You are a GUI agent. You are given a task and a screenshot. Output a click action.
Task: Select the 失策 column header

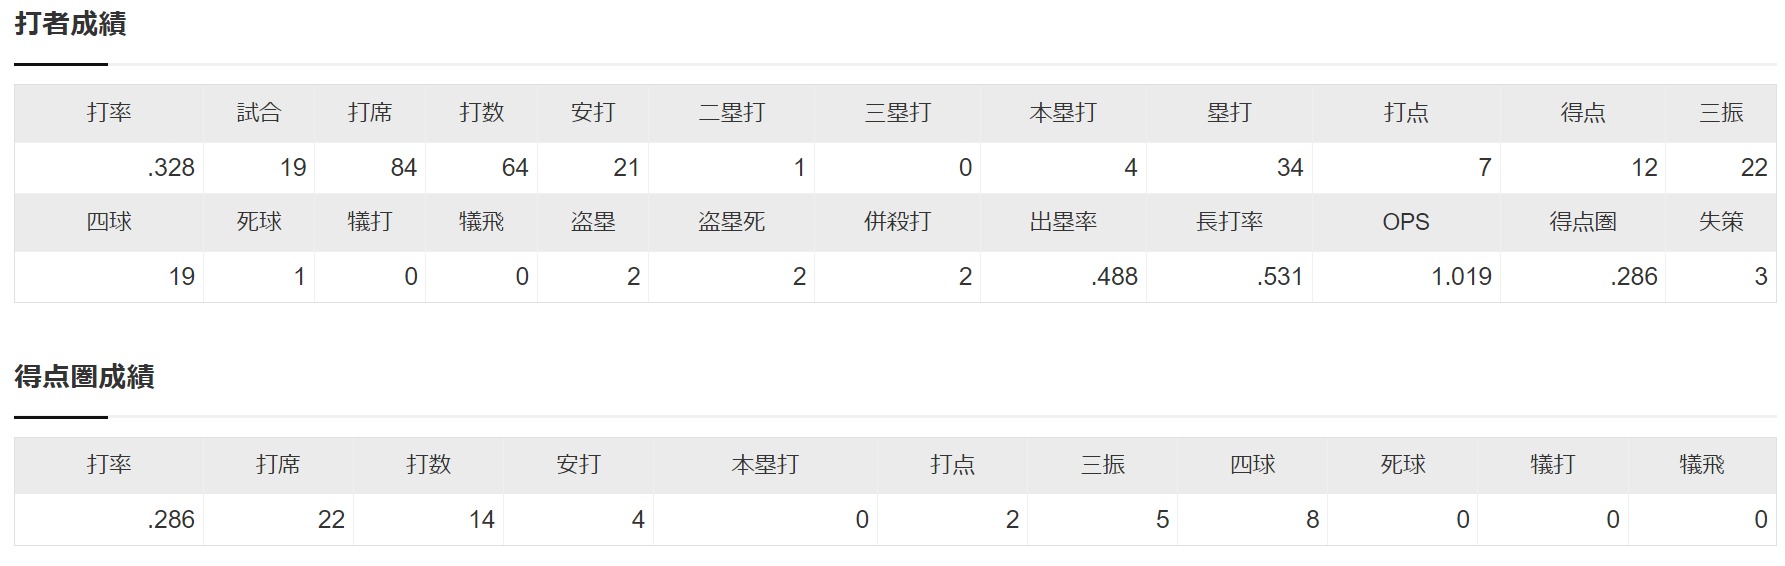[1721, 222]
